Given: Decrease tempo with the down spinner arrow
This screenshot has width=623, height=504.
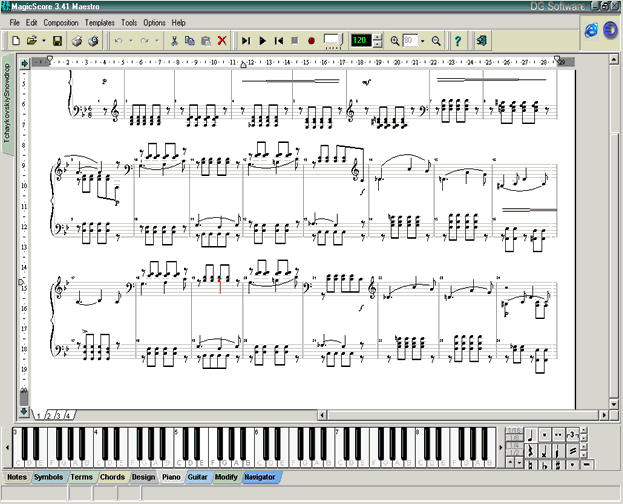Looking at the screenshot, I should pyautogui.click(x=378, y=44).
